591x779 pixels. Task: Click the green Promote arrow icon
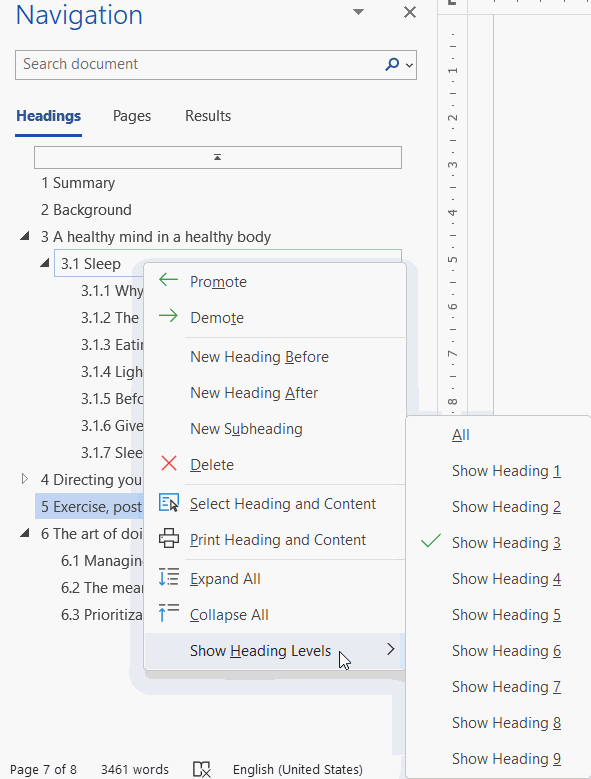click(168, 280)
